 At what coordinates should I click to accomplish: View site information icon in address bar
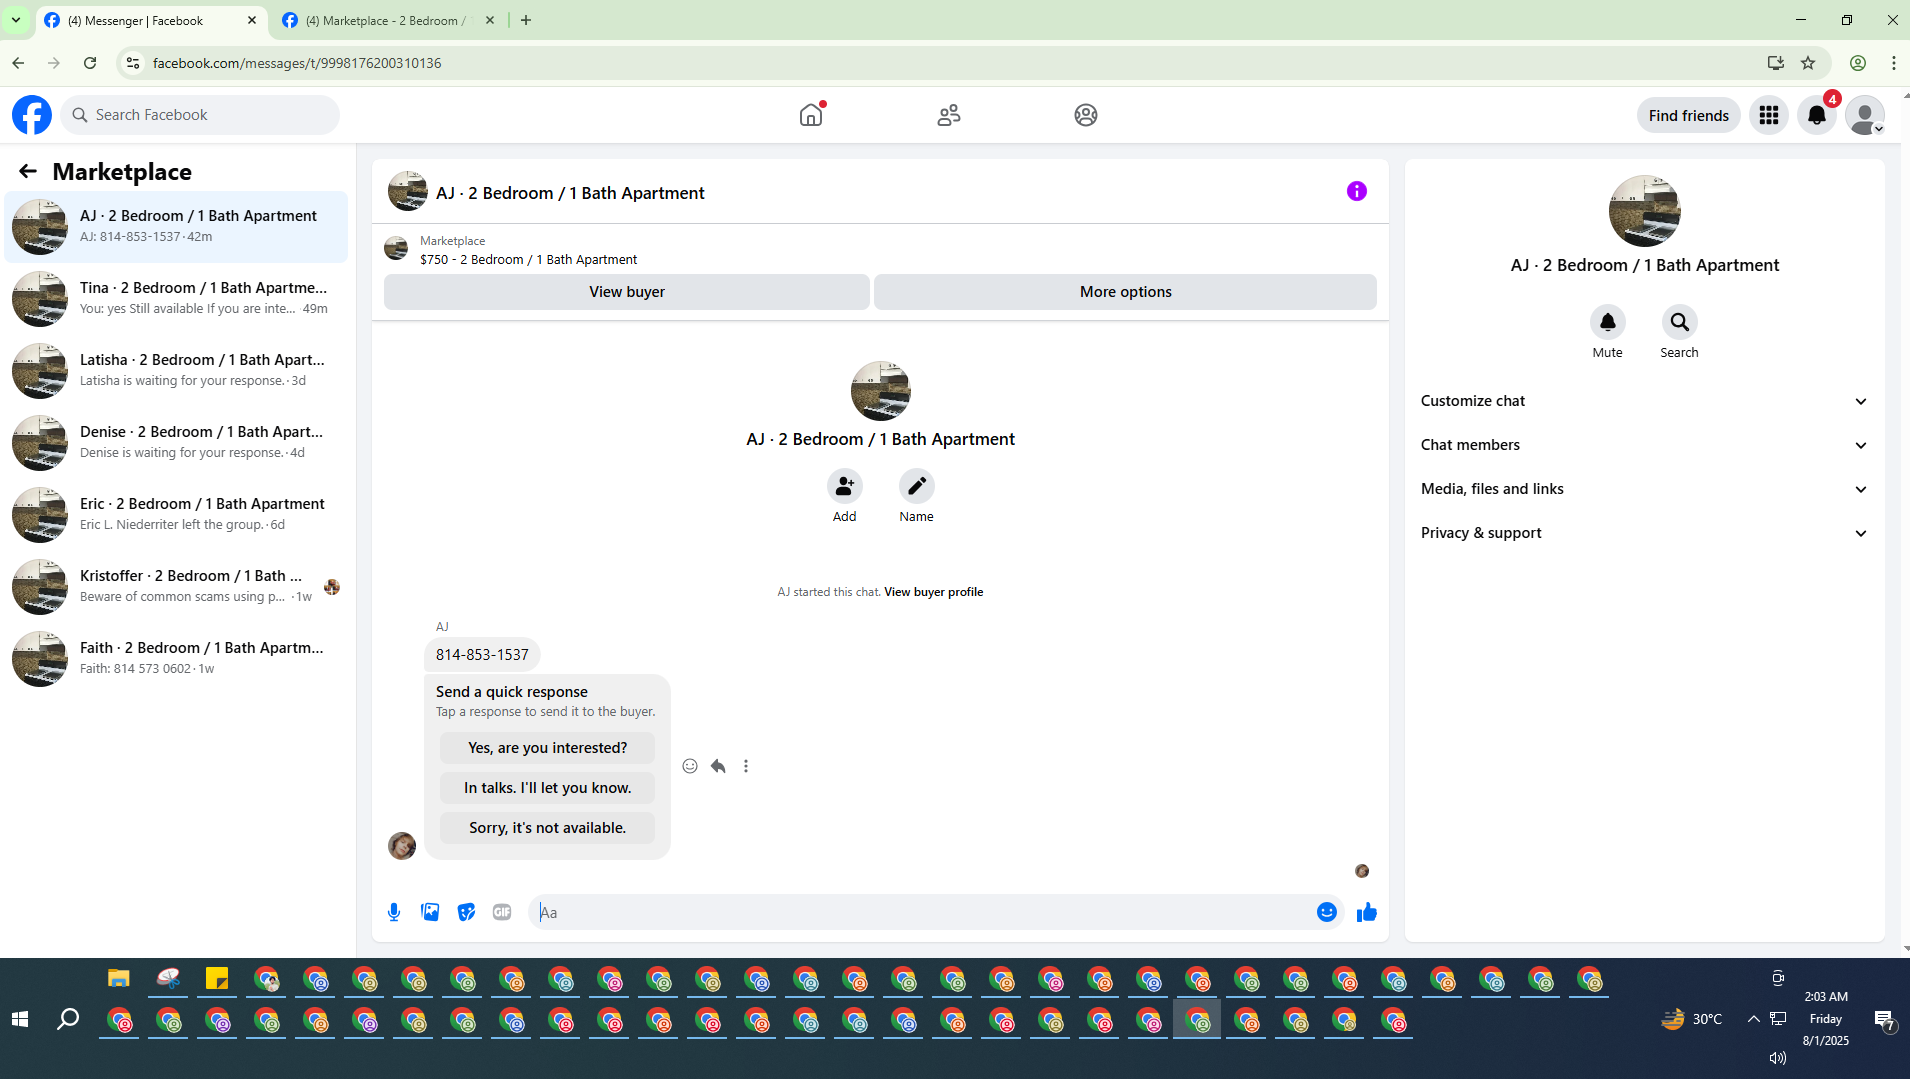[132, 63]
